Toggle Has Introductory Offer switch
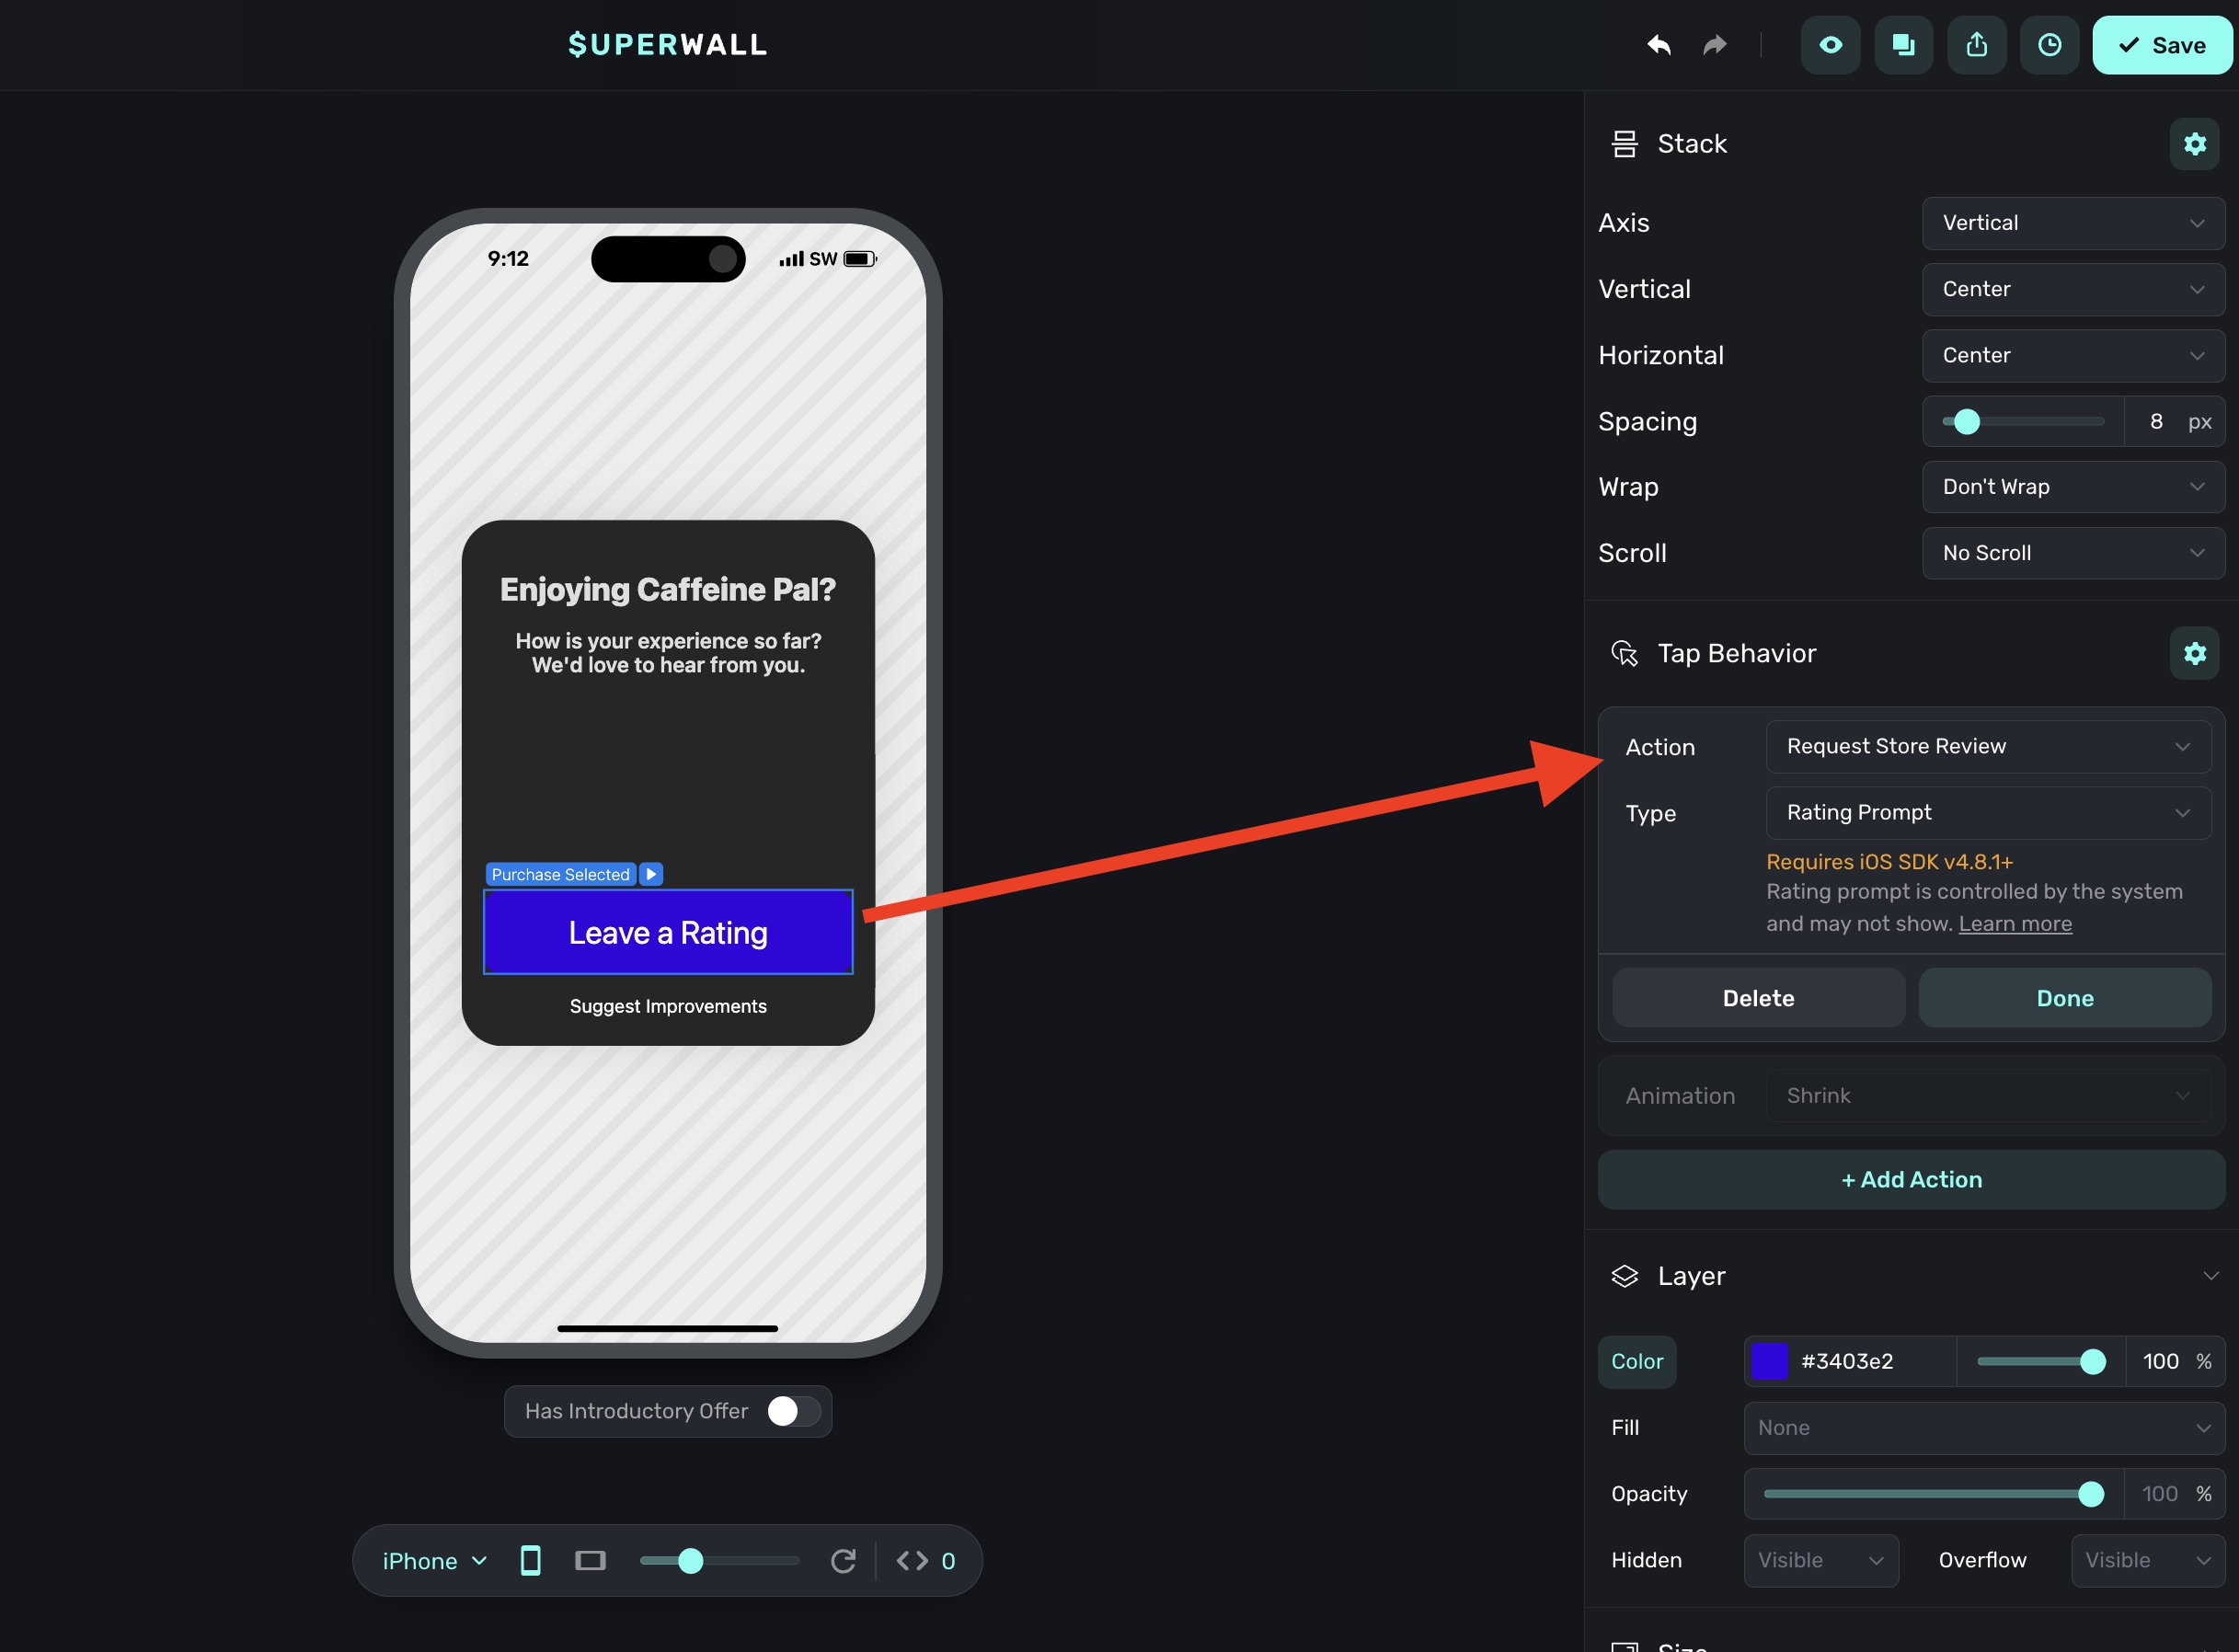The height and width of the screenshot is (1652, 2239). pos(793,1411)
